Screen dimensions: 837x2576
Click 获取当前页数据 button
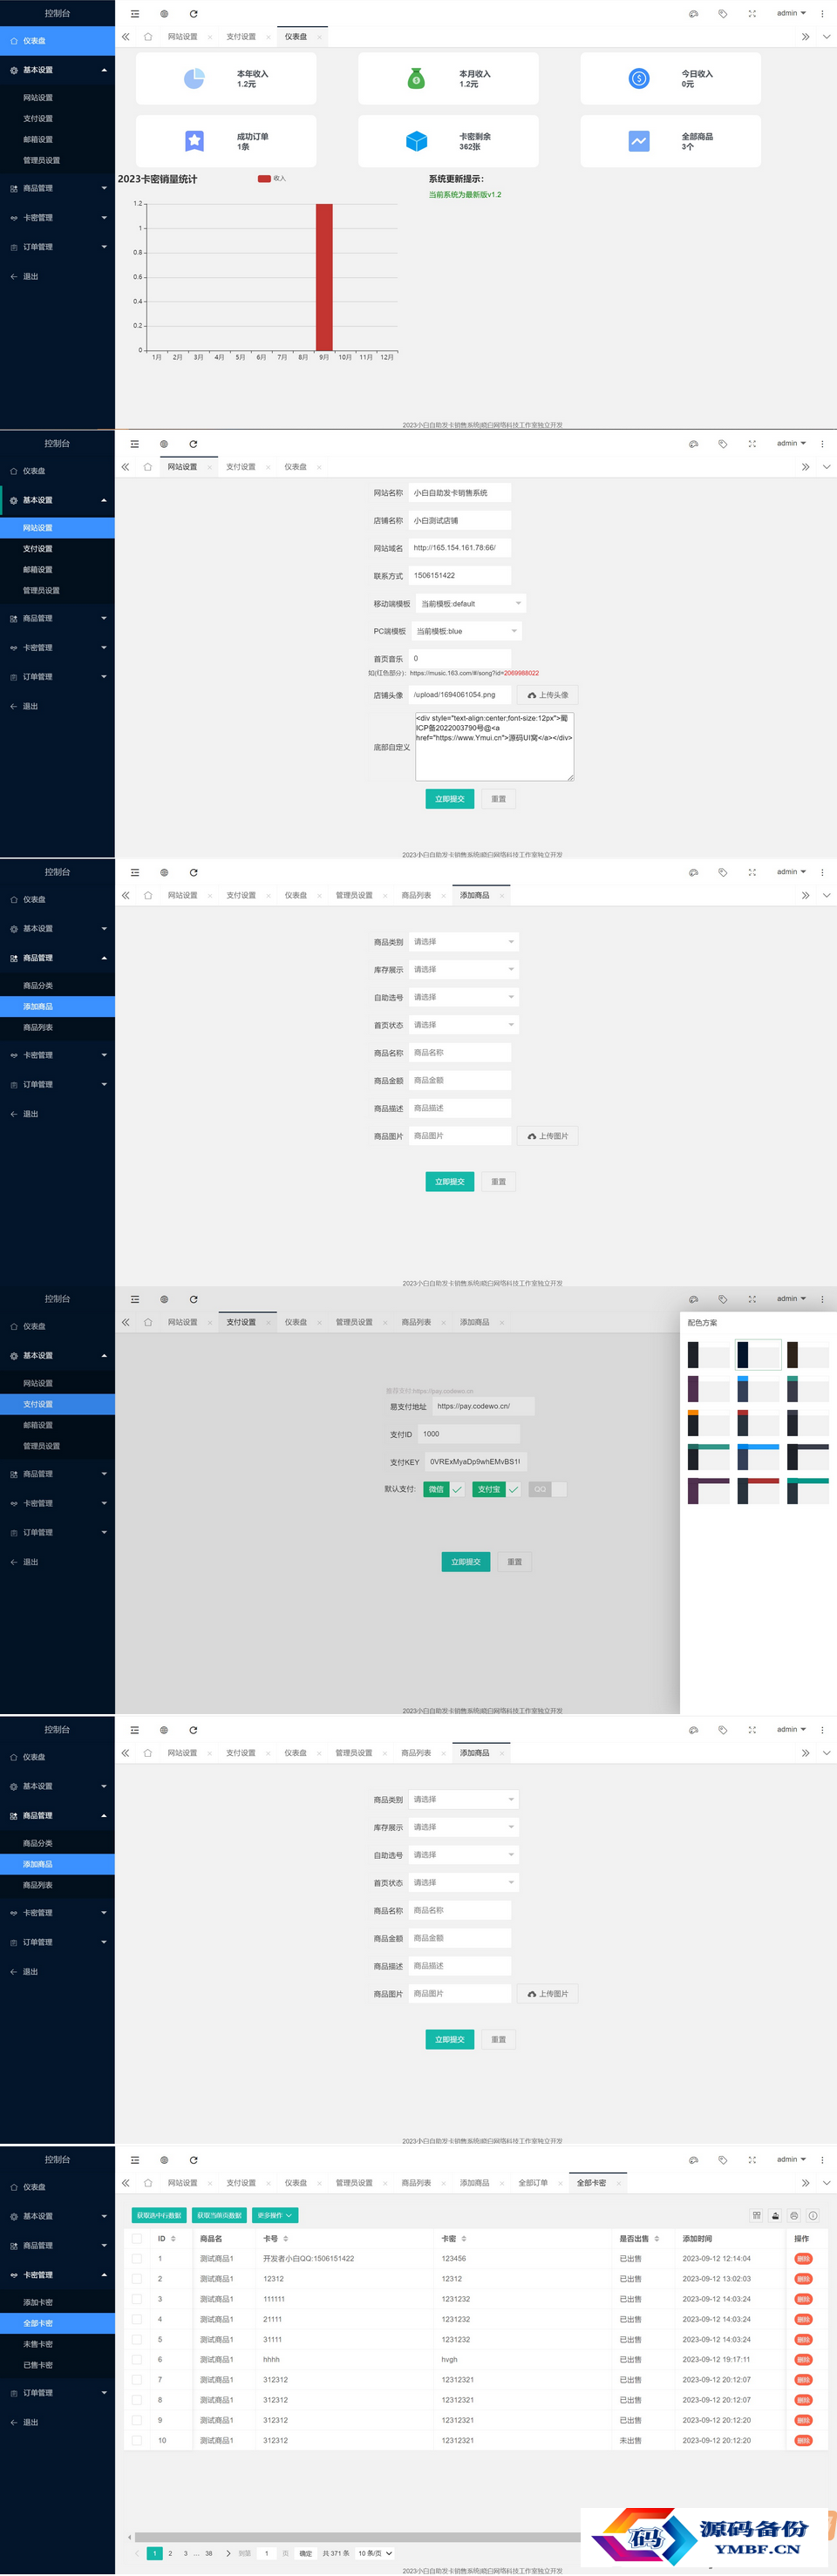coord(219,2215)
